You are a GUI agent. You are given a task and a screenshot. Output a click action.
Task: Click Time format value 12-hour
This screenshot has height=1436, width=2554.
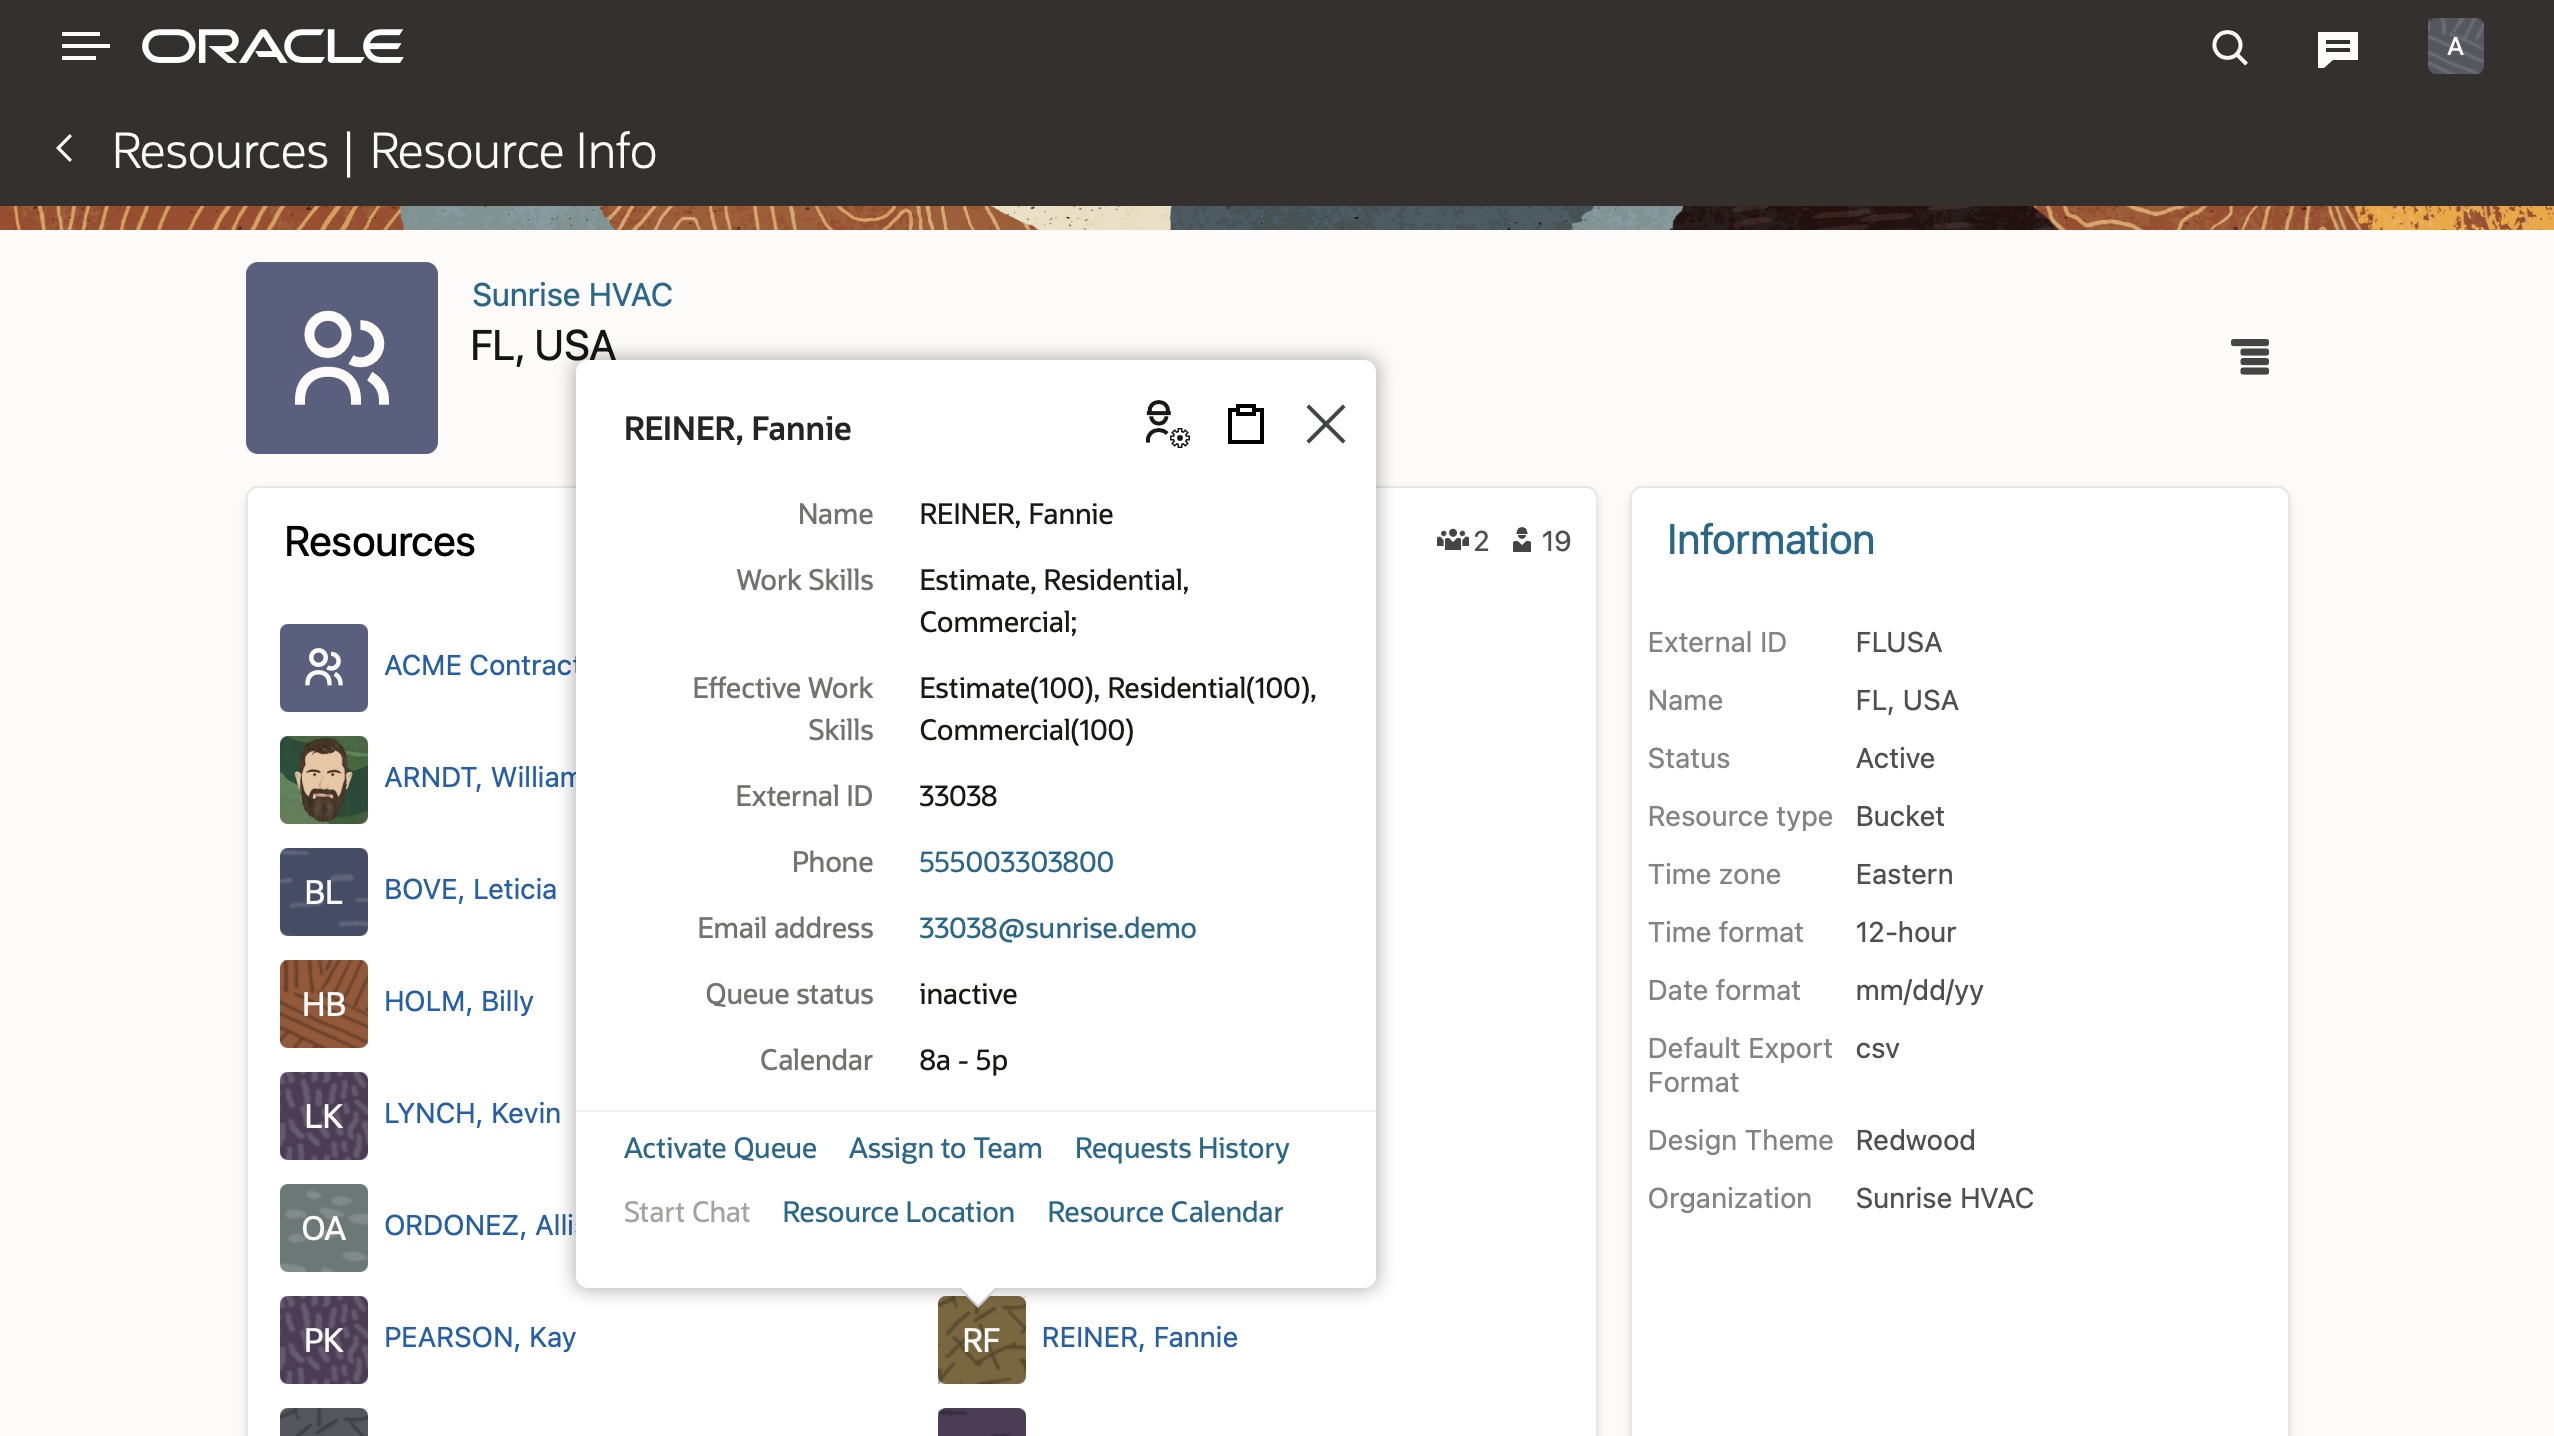(x=1906, y=932)
